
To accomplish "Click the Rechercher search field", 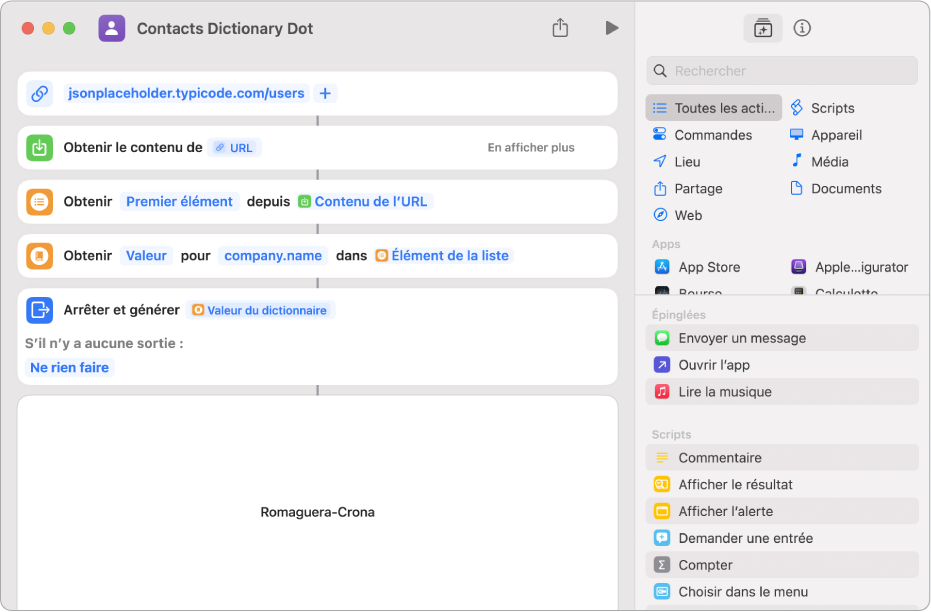I will pyautogui.click(x=782, y=71).
